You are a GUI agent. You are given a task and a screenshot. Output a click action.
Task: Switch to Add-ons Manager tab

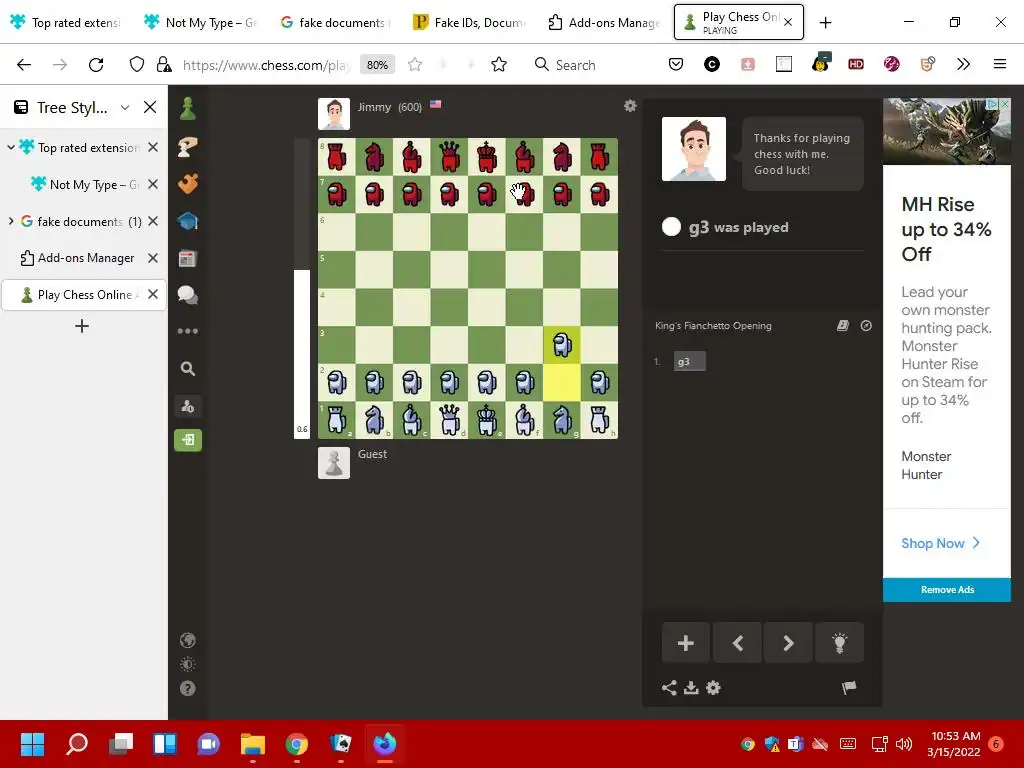click(604, 22)
